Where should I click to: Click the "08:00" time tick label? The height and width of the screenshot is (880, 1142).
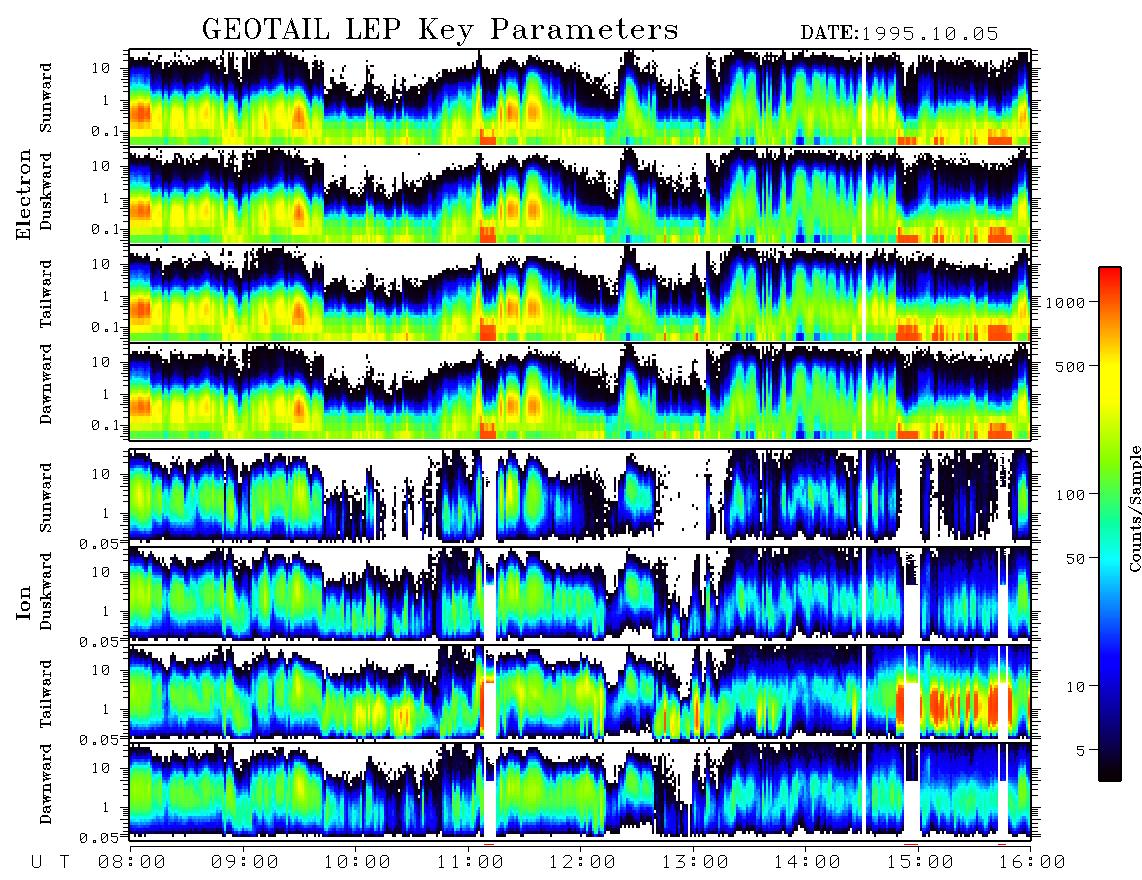coord(132,862)
